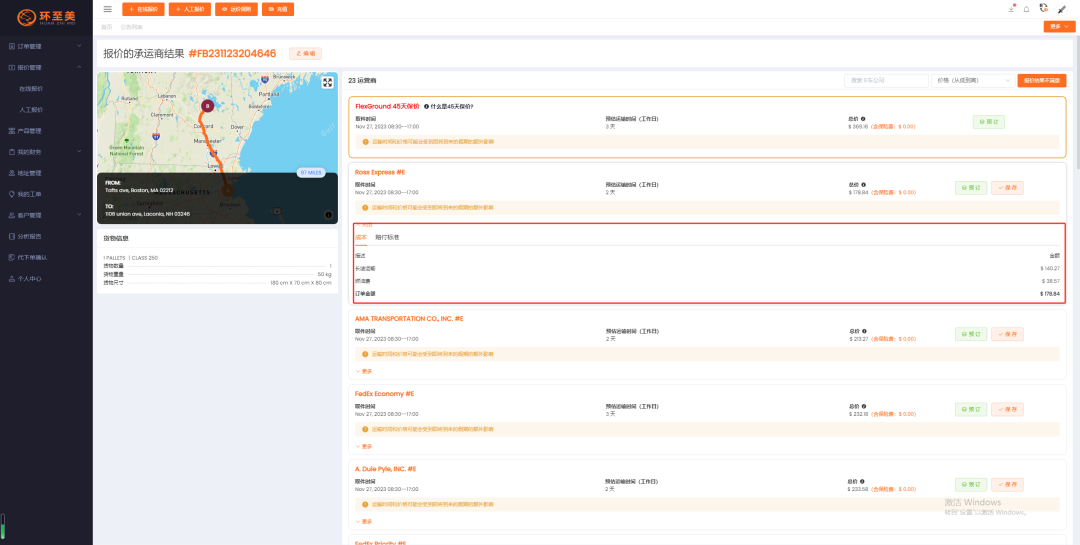1080x545 pixels.
Task: Click the quote number #FB231123204646
Action: click(x=232, y=54)
